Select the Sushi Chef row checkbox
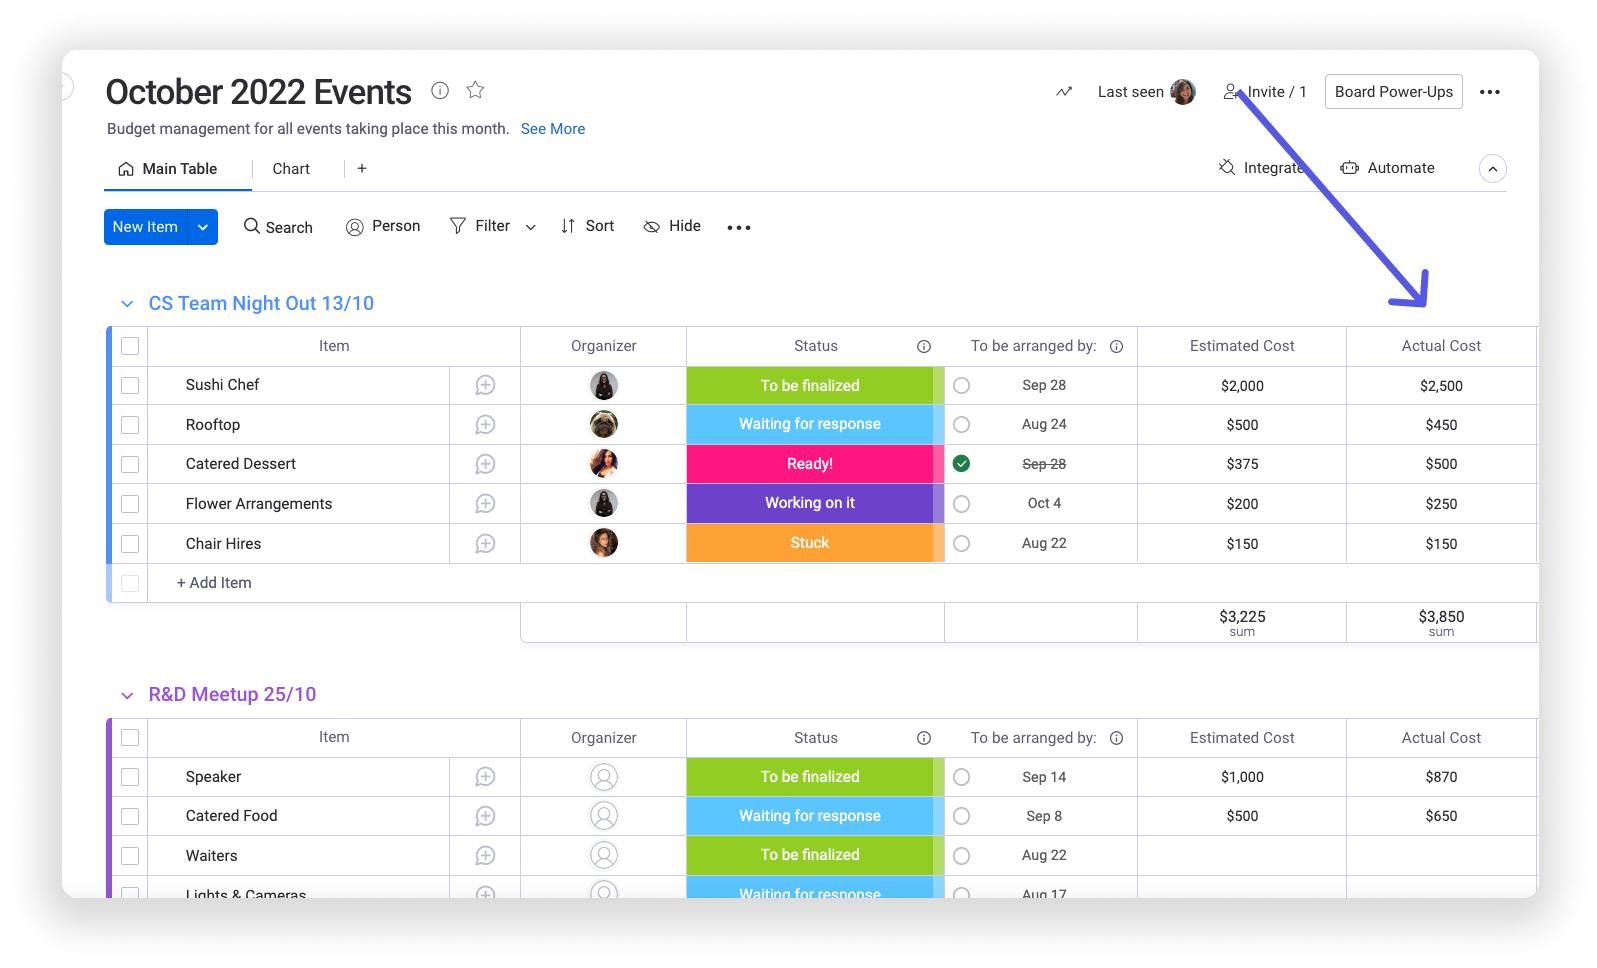Screen dimensions: 1597x968 tap(130, 385)
